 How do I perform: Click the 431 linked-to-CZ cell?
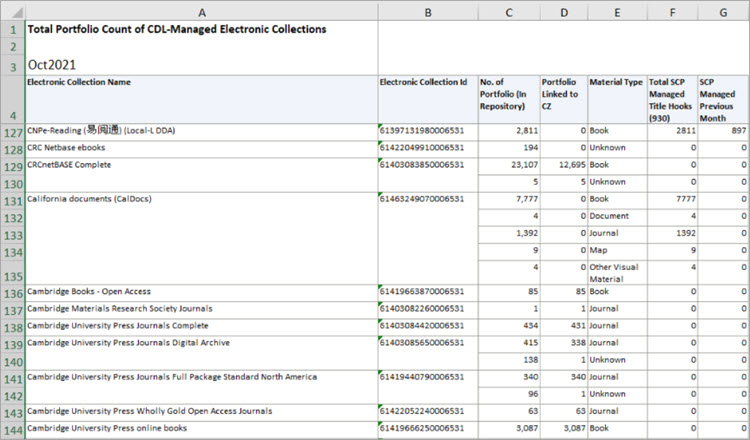point(564,327)
